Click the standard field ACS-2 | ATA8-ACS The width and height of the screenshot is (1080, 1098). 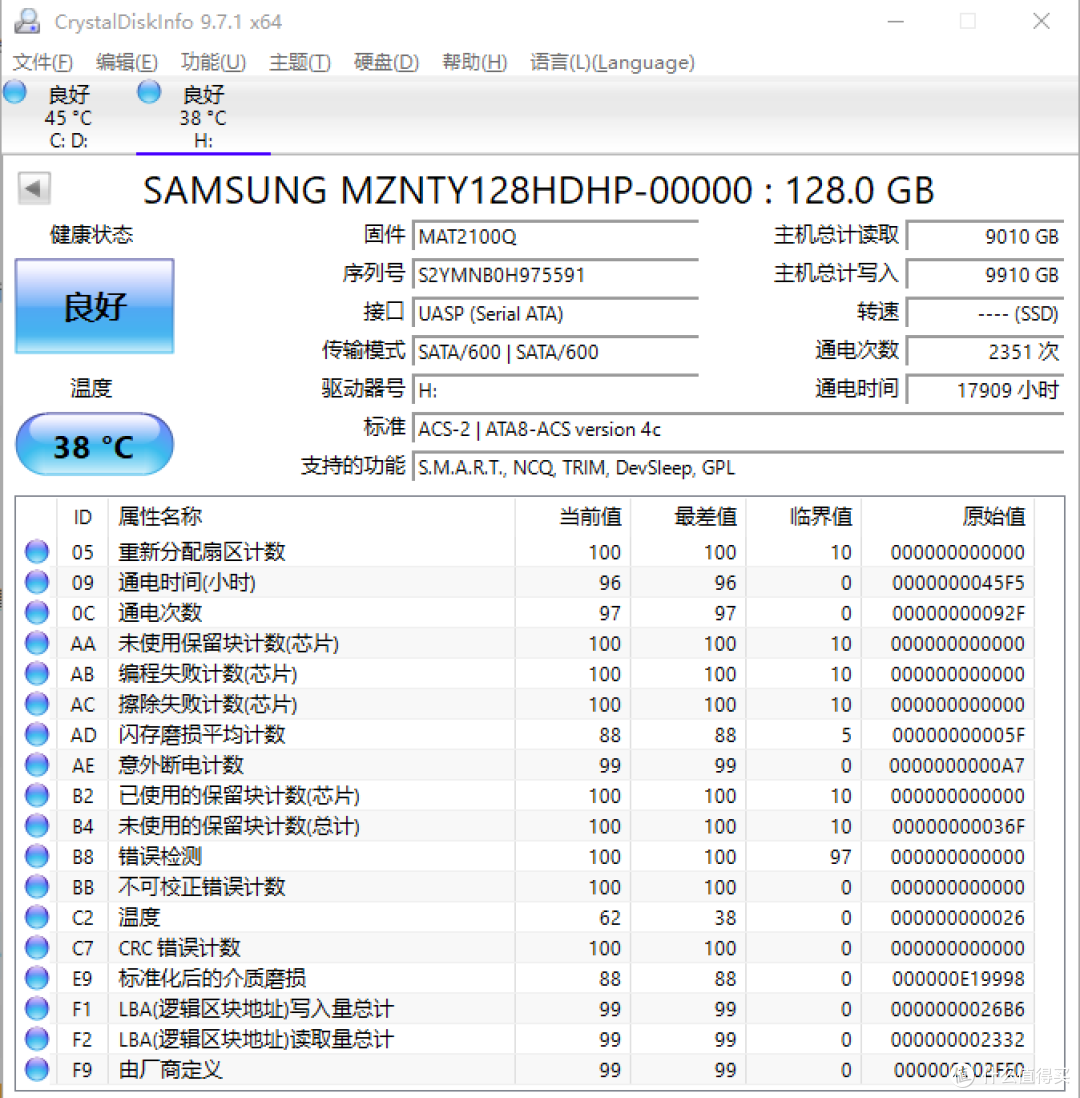tap(739, 429)
